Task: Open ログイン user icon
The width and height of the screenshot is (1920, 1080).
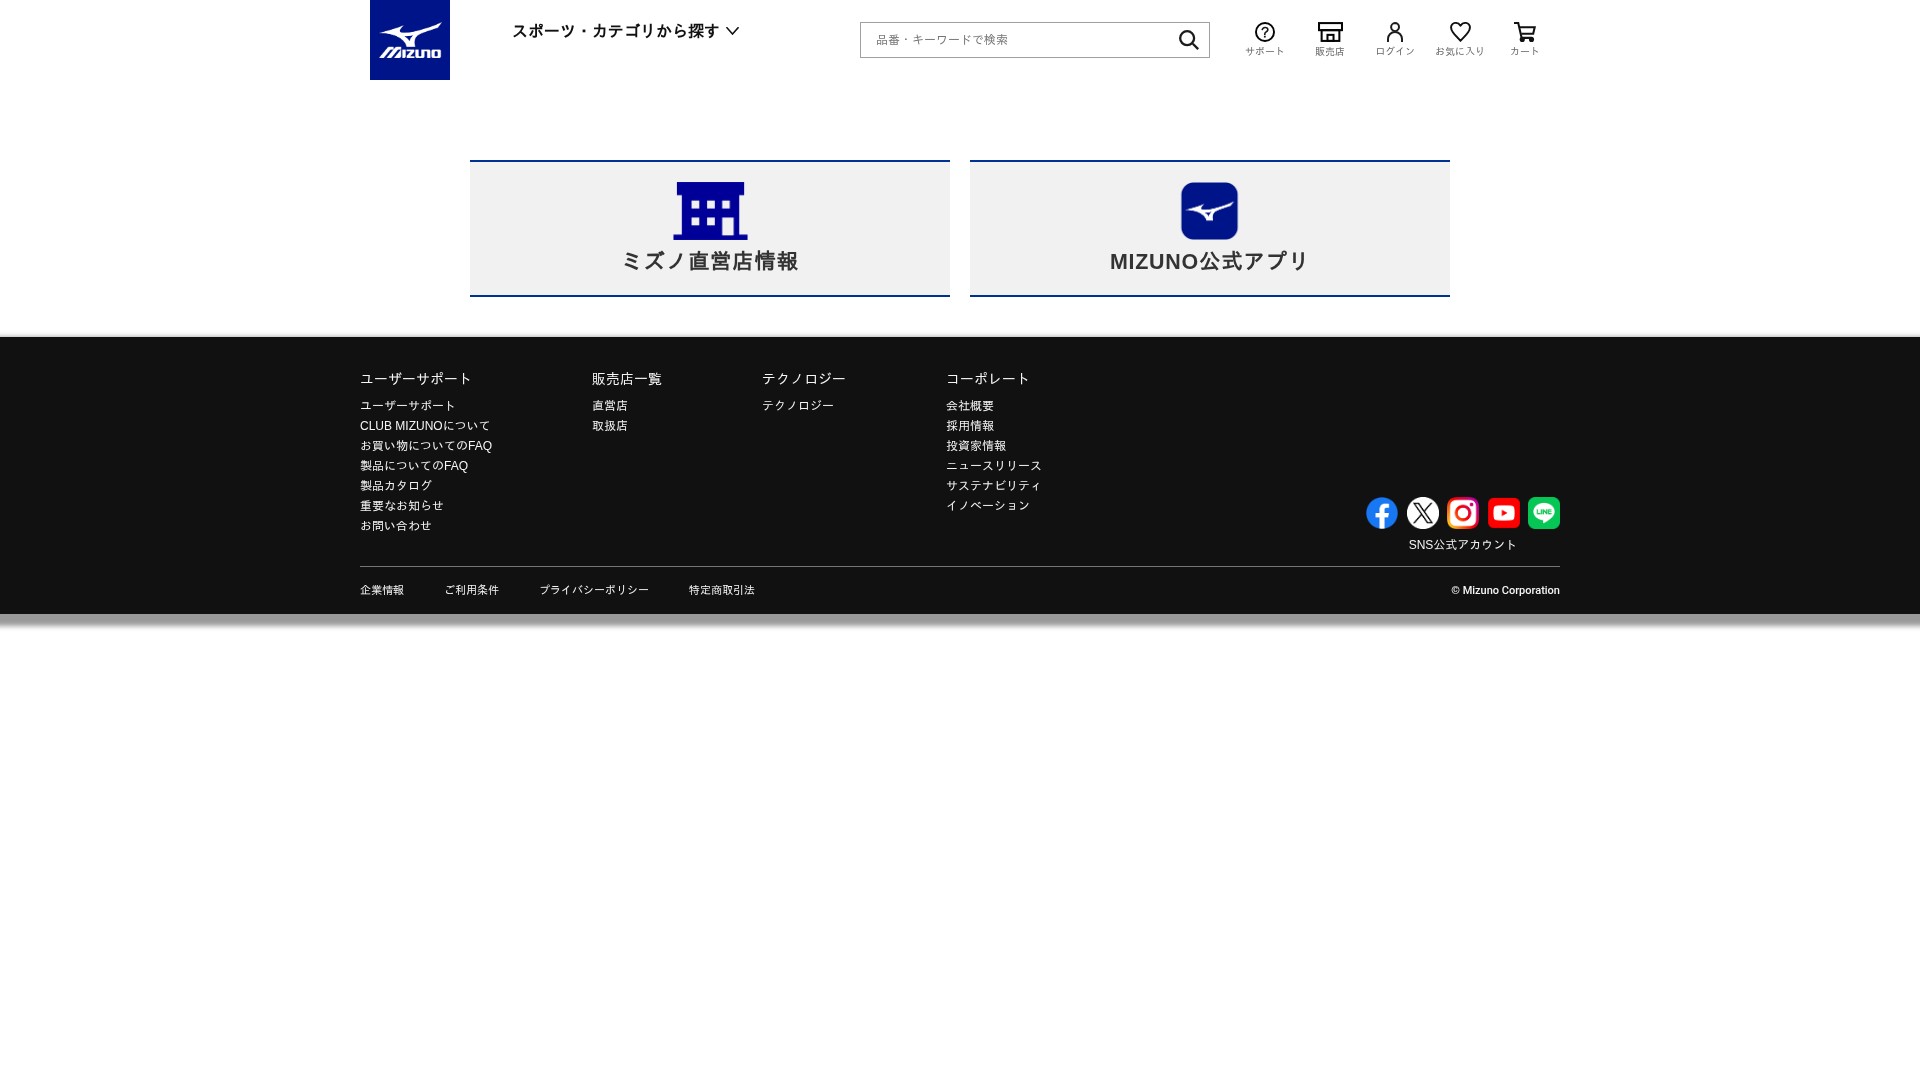Action: [1395, 39]
